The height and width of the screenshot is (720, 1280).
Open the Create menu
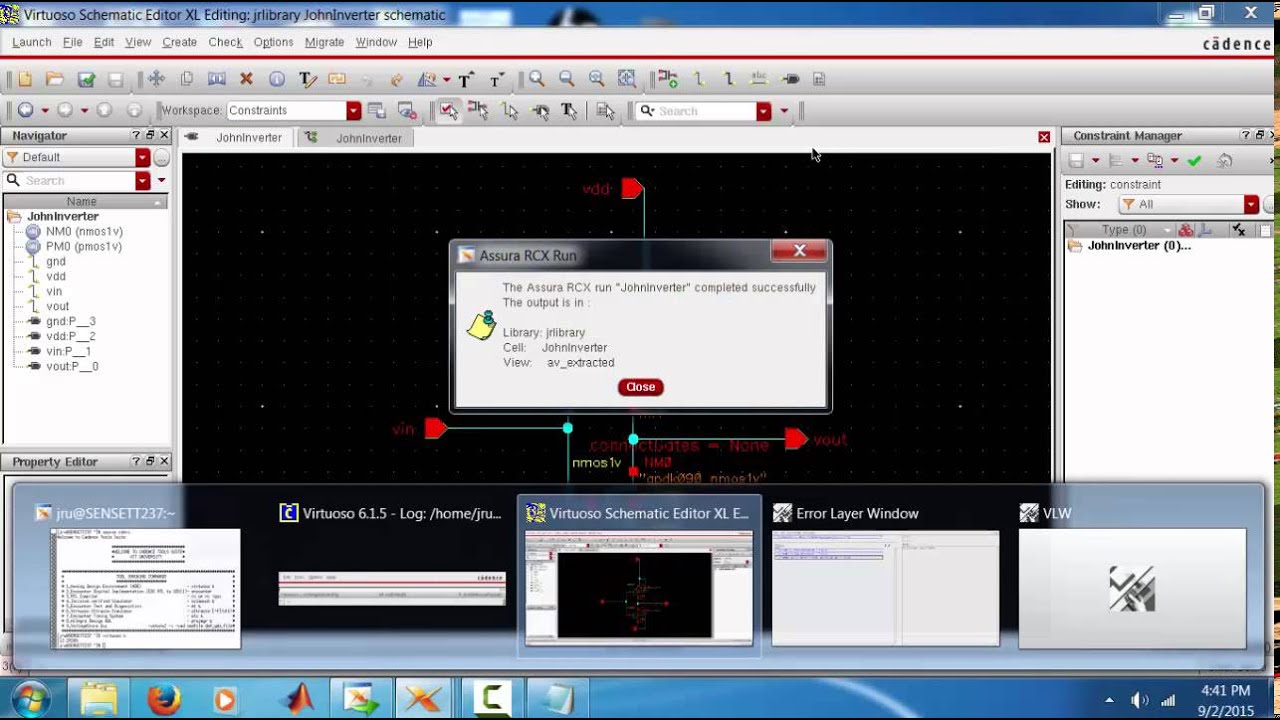pyautogui.click(x=179, y=42)
